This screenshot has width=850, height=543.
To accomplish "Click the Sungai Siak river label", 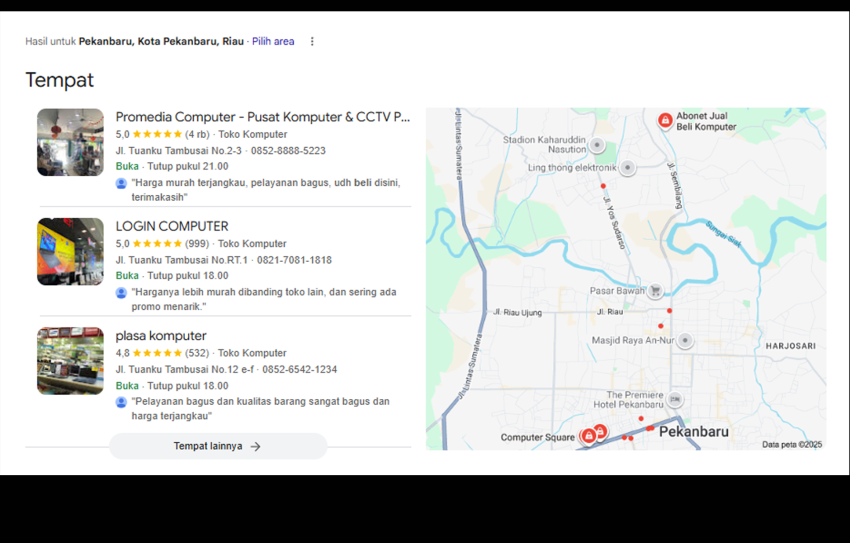I will [724, 234].
